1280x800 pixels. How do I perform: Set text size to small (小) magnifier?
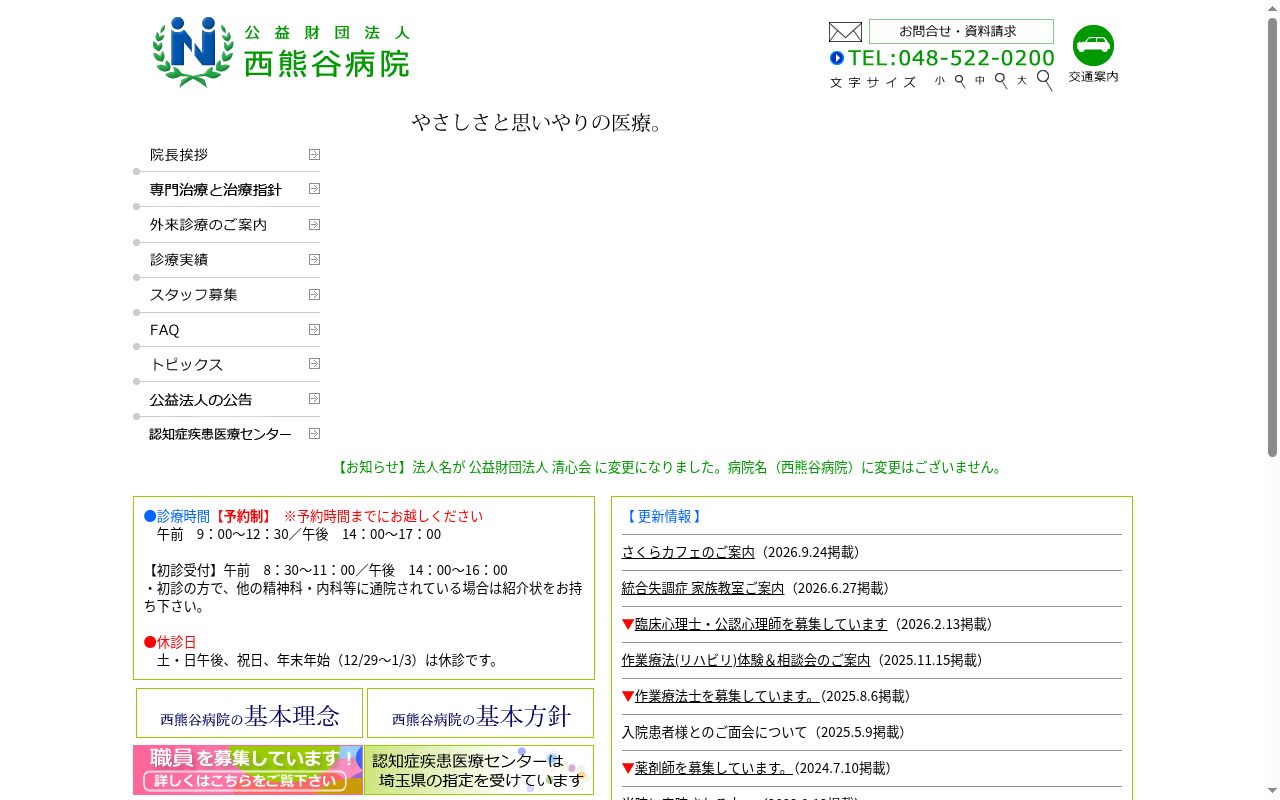pos(960,81)
